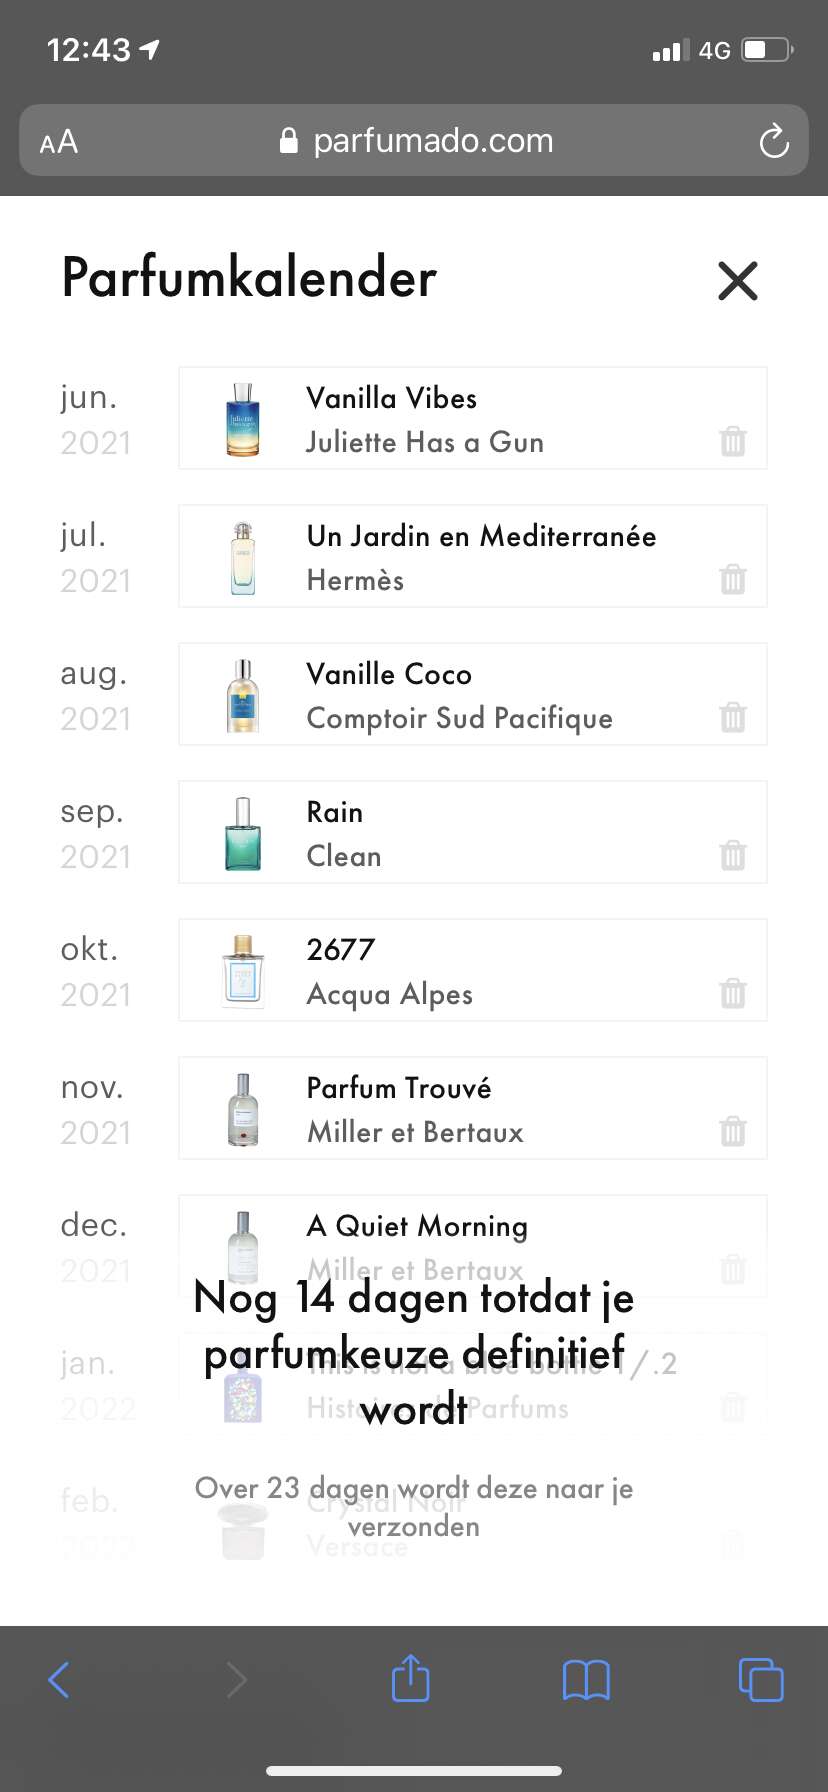Open the Vanilla Vibes bottle thumbnail
The width and height of the screenshot is (828, 1792).
243,419
